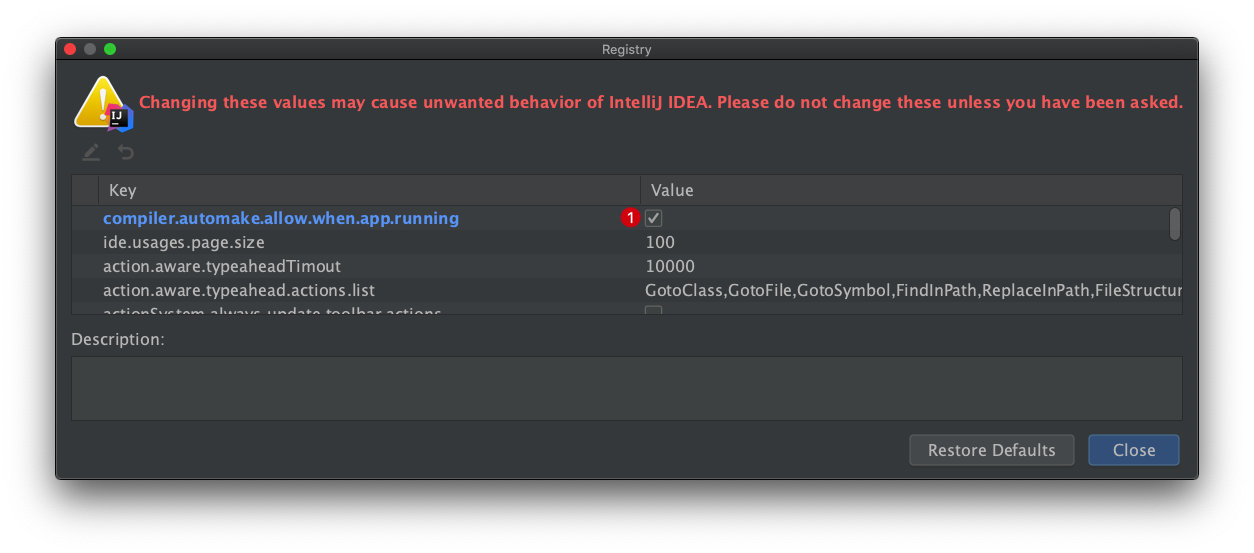Select compiler.automake.allow.when.app.running key name
This screenshot has height=553, width=1254.
[x=281, y=218]
